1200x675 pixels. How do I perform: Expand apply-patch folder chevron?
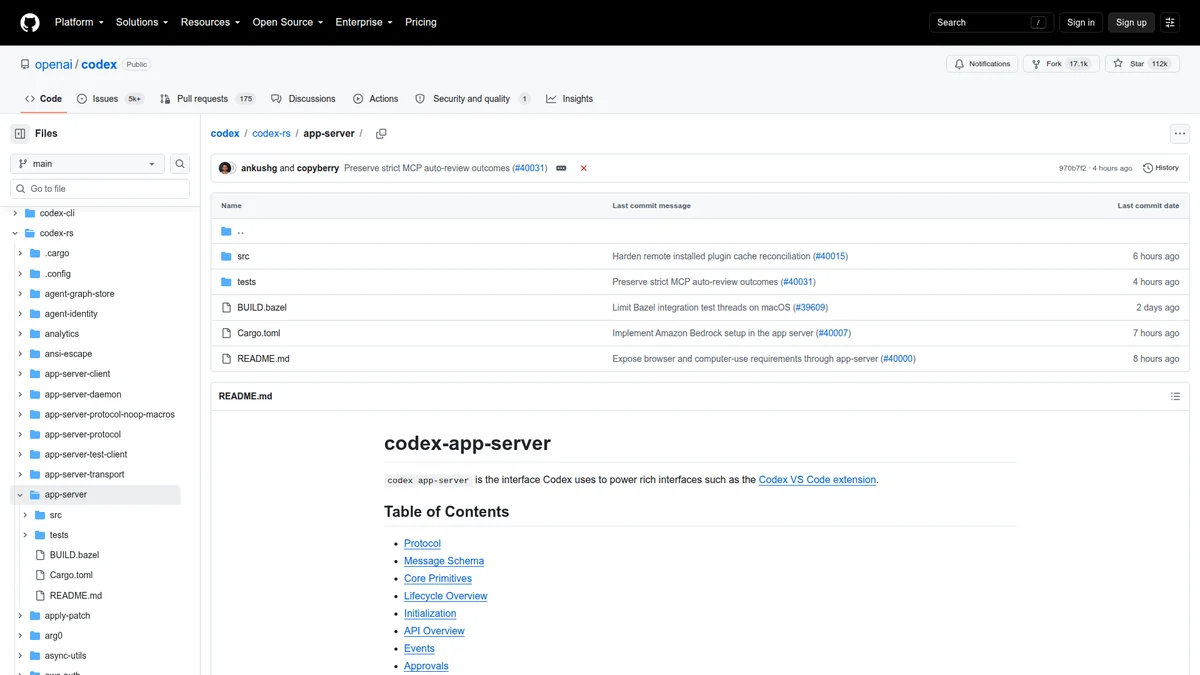click(x=20, y=616)
